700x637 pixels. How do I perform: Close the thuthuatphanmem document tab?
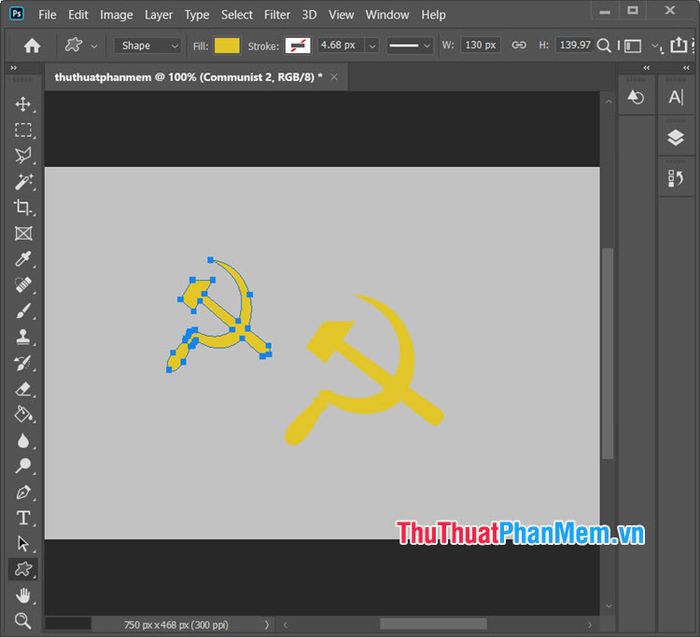click(334, 77)
